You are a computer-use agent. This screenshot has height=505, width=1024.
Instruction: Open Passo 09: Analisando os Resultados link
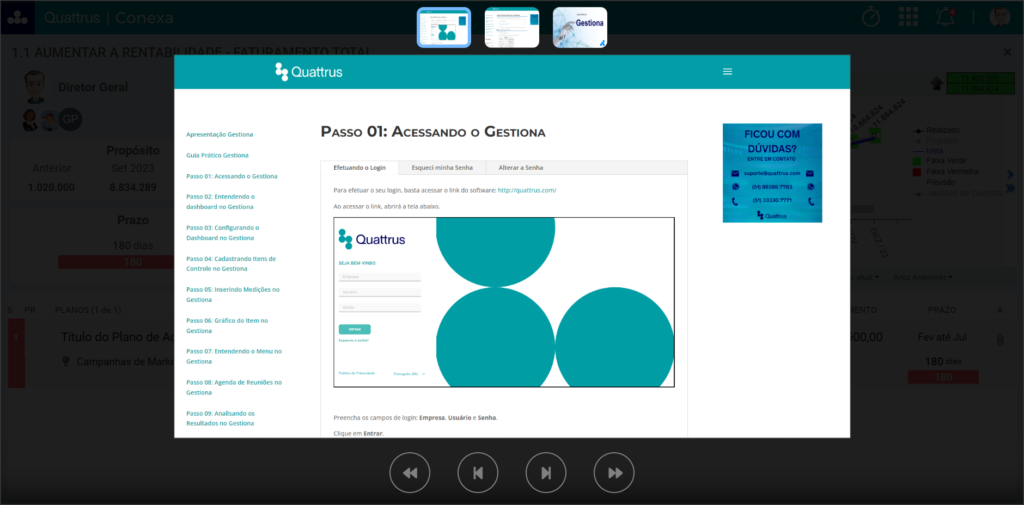pos(220,418)
